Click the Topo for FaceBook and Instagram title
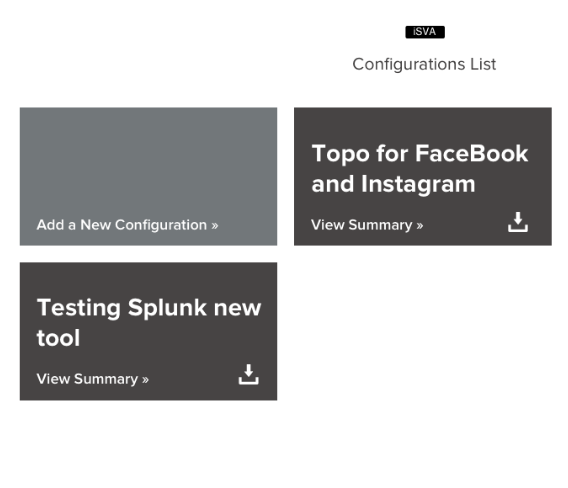This screenshot has width=568, height=488. coord(420,169)
